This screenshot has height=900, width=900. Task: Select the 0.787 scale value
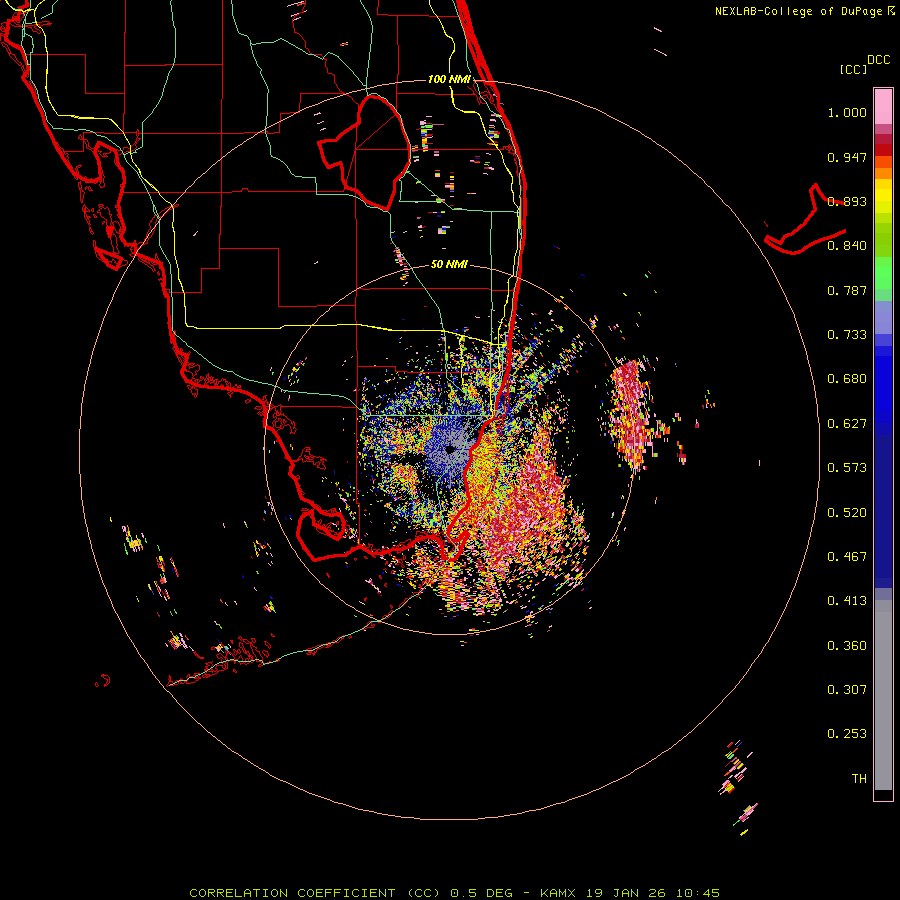[x=847, y=290]
